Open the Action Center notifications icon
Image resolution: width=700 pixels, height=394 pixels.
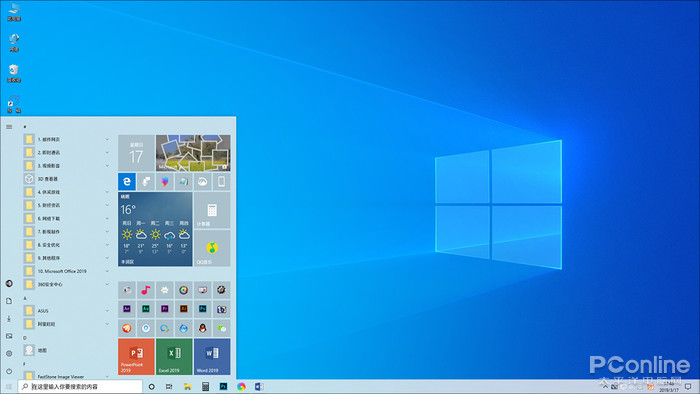pyautogui.click(x=688, y=386)
